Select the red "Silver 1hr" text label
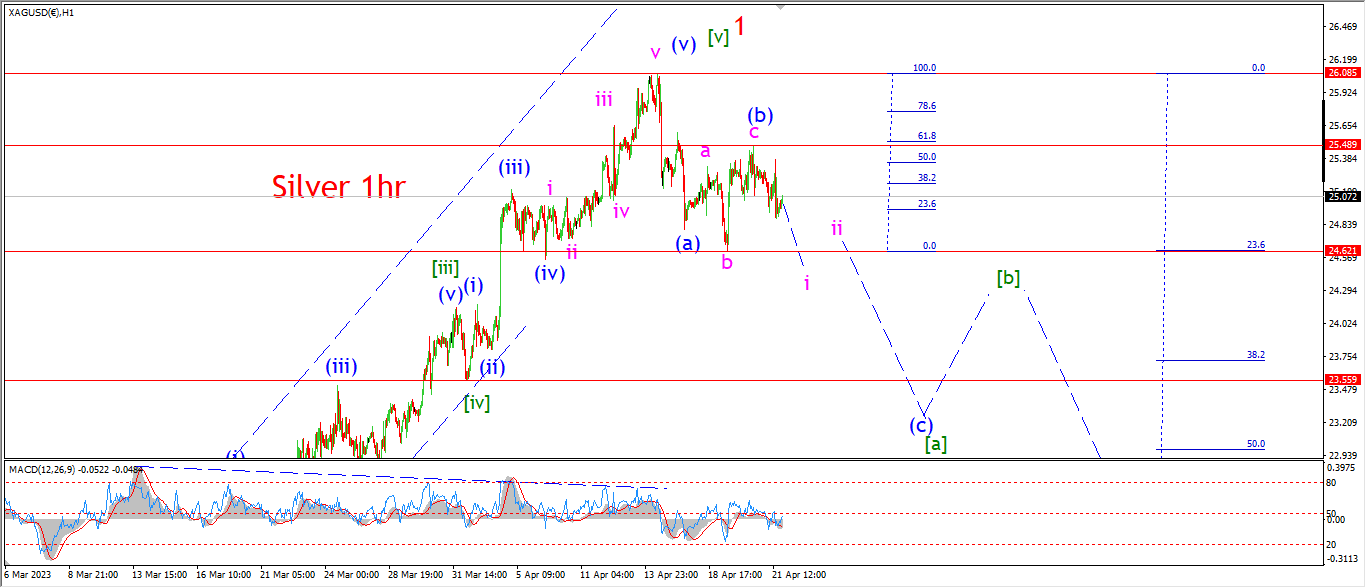 [x=337, y=187]
